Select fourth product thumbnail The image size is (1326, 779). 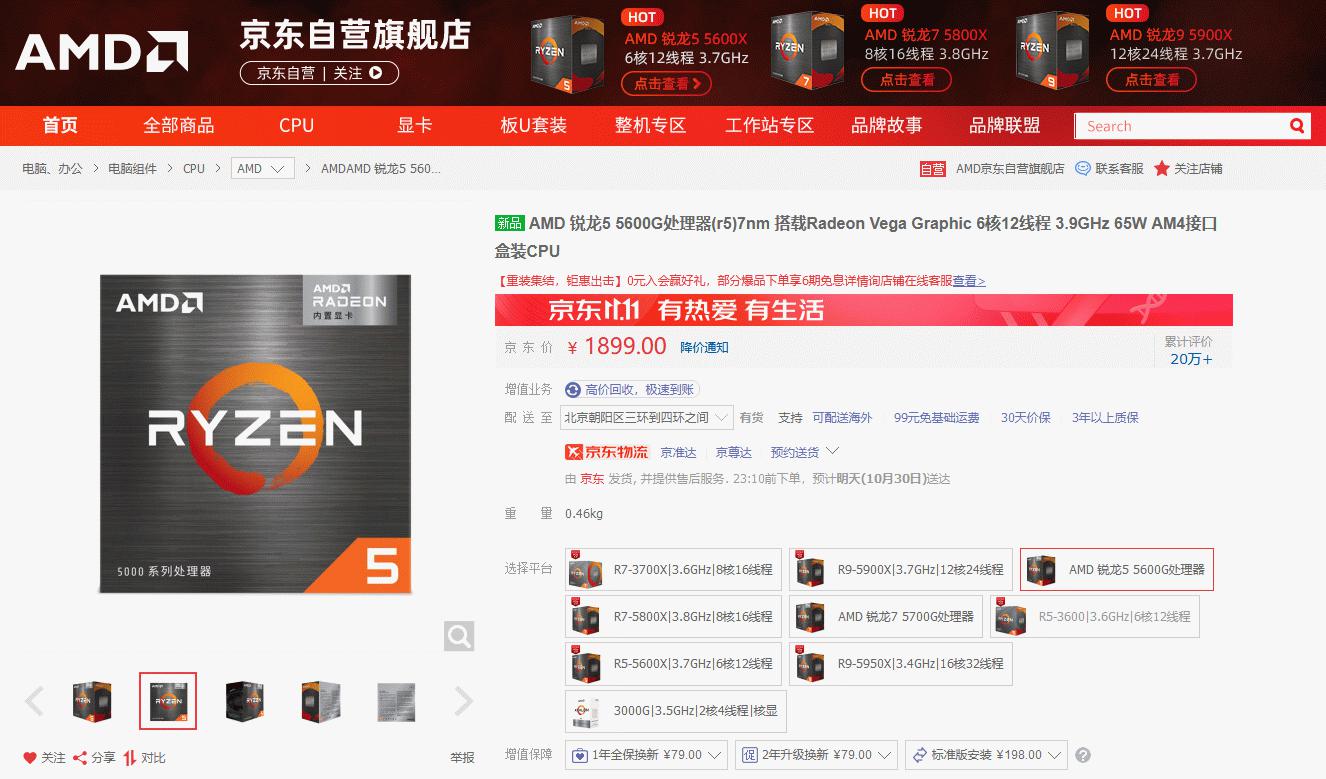pos(320,701)
